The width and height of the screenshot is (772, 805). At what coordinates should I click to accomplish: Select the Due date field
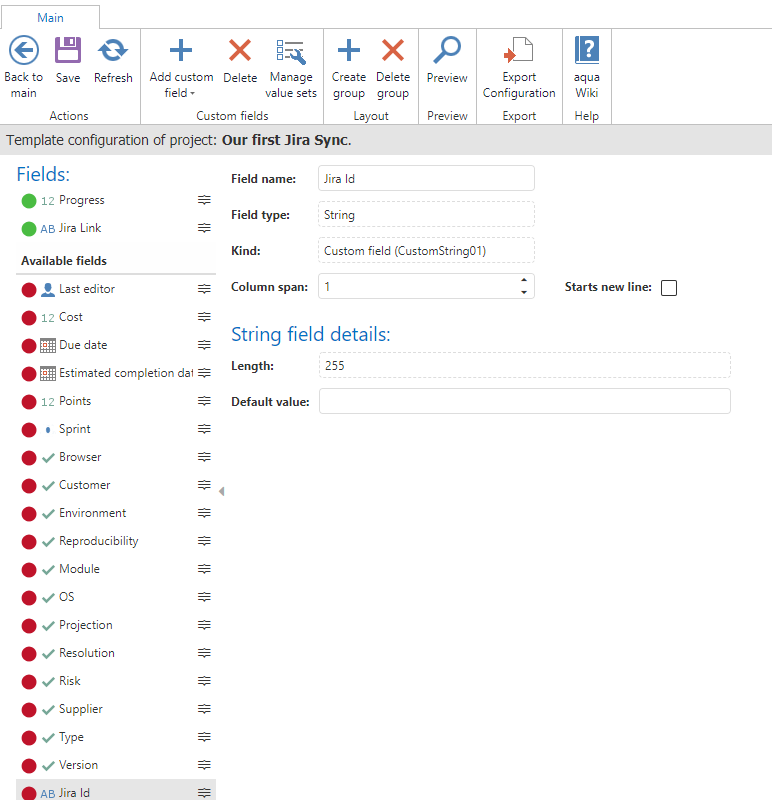(83, 345)
